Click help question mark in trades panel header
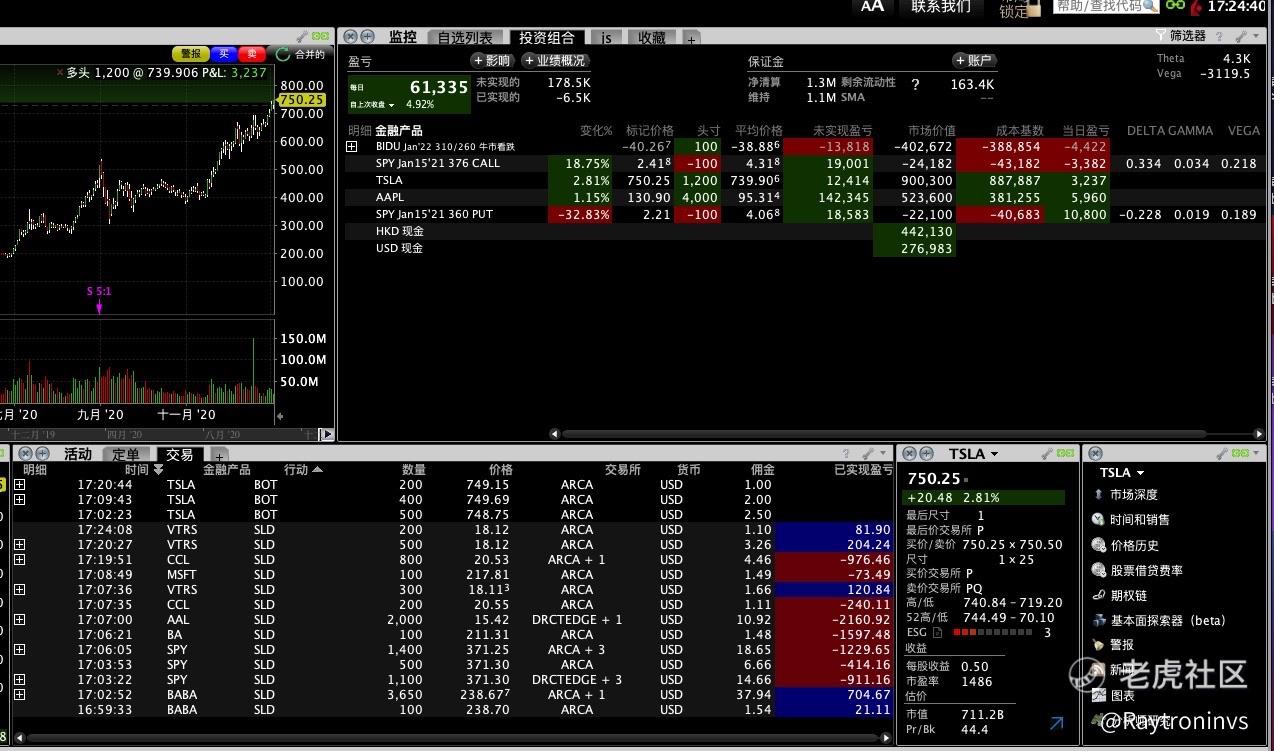 coord(846,454)
